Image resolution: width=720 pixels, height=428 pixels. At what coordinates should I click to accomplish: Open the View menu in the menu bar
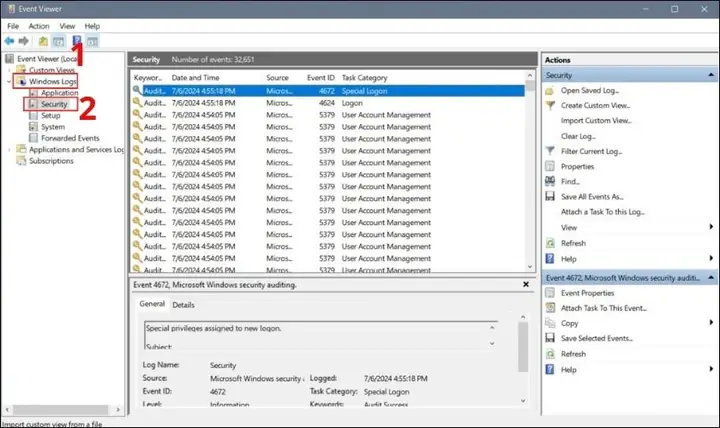pos(67,26)
